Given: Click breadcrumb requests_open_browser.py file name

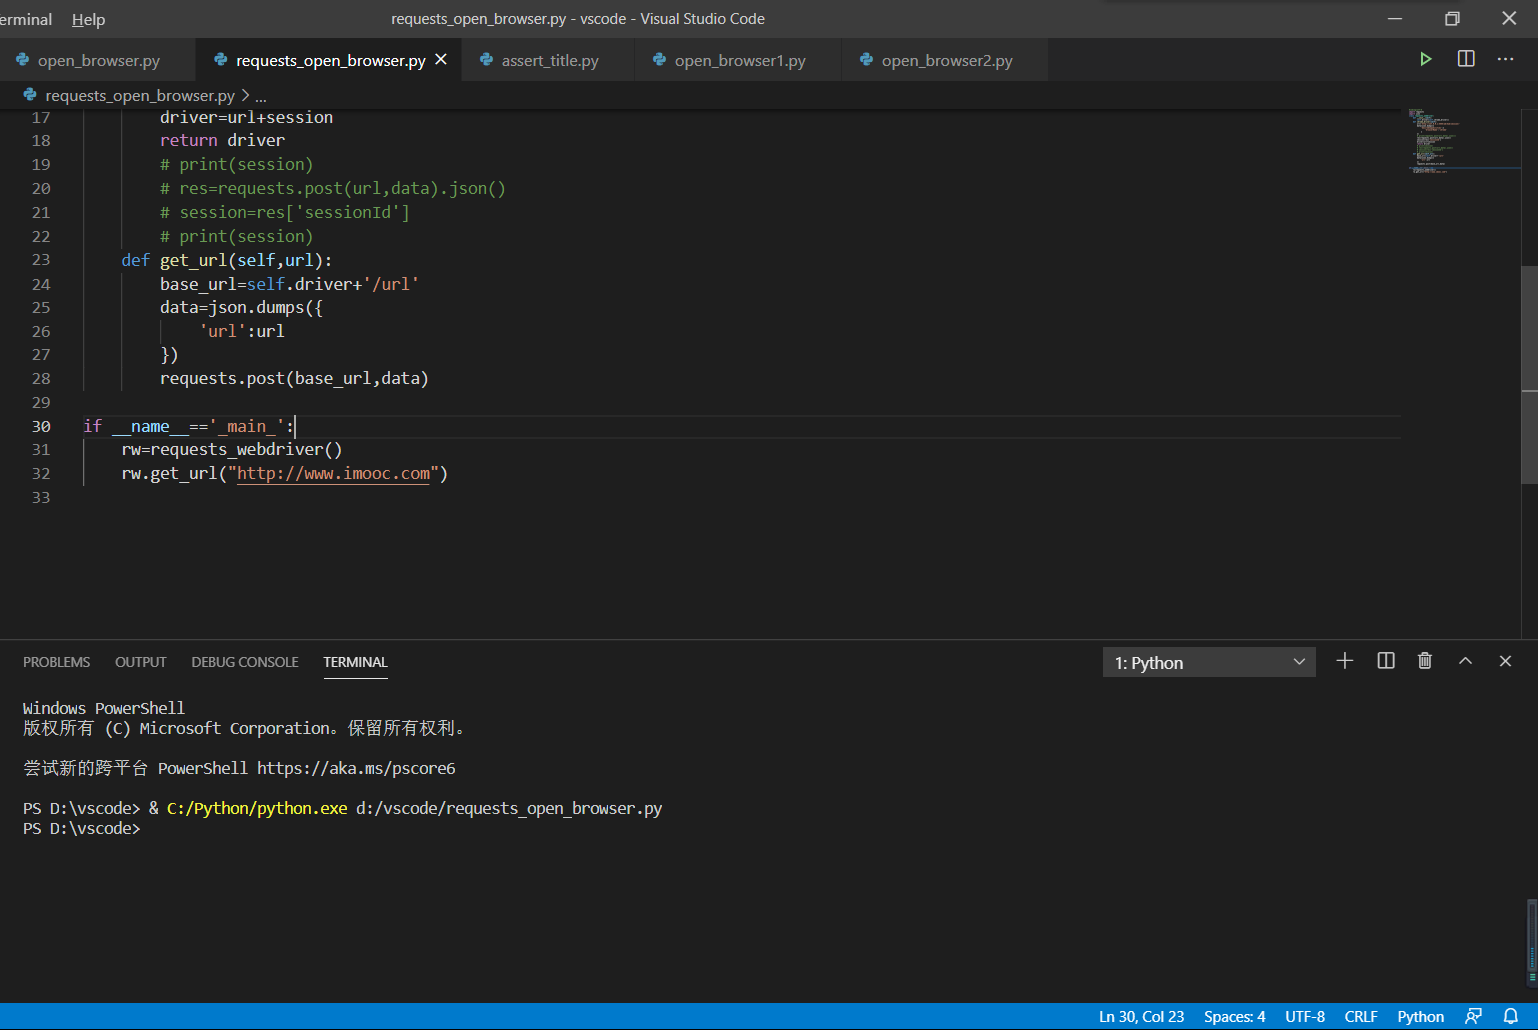Looking at the screenshot, I should [x=140, y=96].
